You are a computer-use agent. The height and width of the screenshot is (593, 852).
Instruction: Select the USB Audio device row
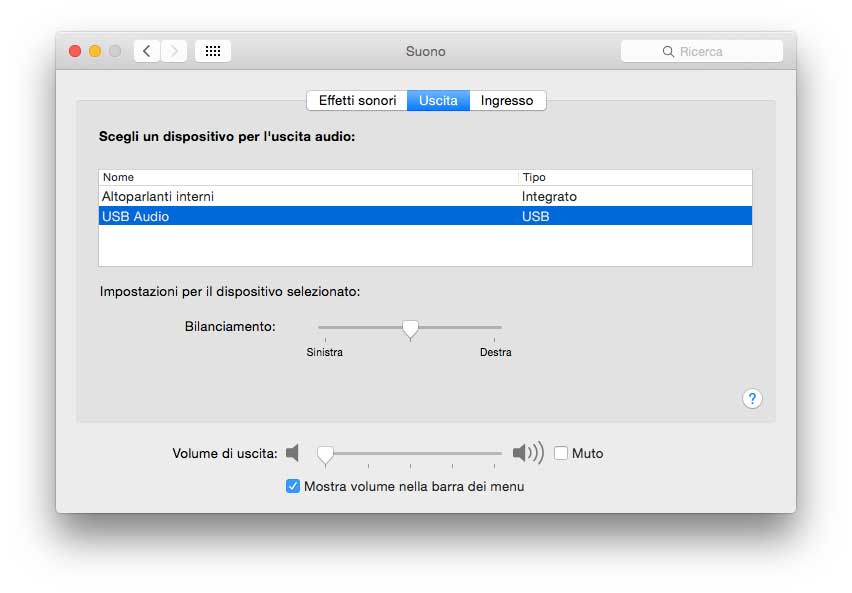pyautogui.click(x=425, y=216)
